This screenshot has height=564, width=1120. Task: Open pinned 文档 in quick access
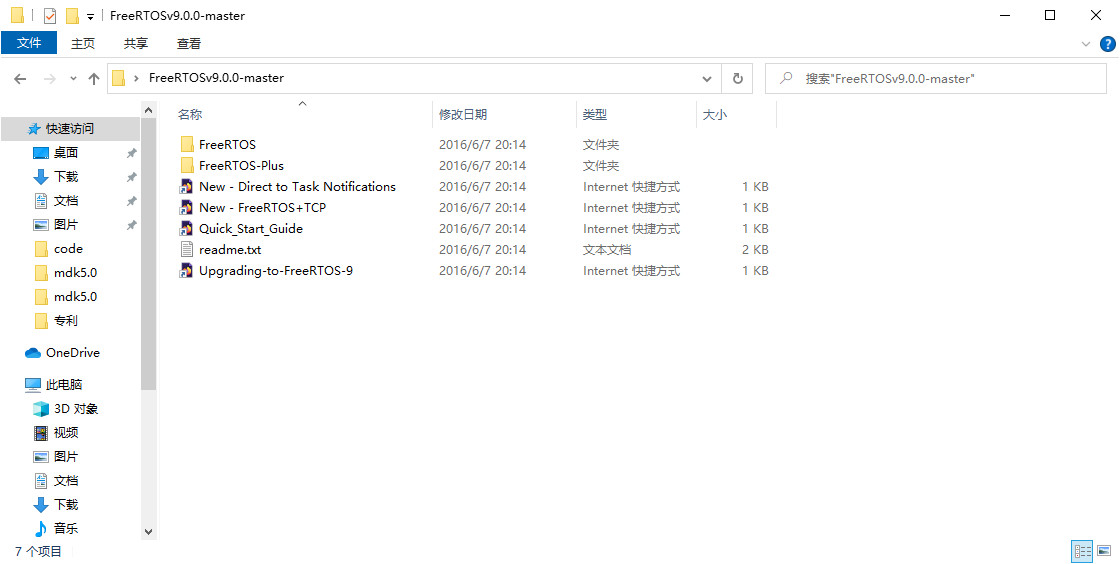click(66, 201)
